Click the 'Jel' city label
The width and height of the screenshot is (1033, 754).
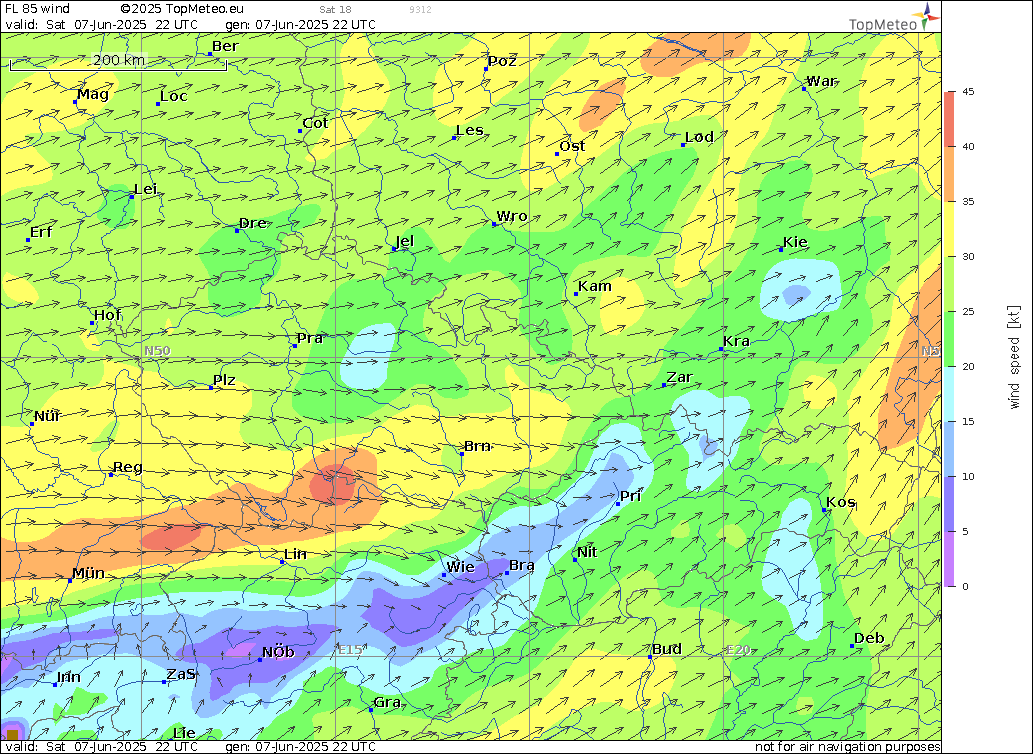tap(405, 241)
